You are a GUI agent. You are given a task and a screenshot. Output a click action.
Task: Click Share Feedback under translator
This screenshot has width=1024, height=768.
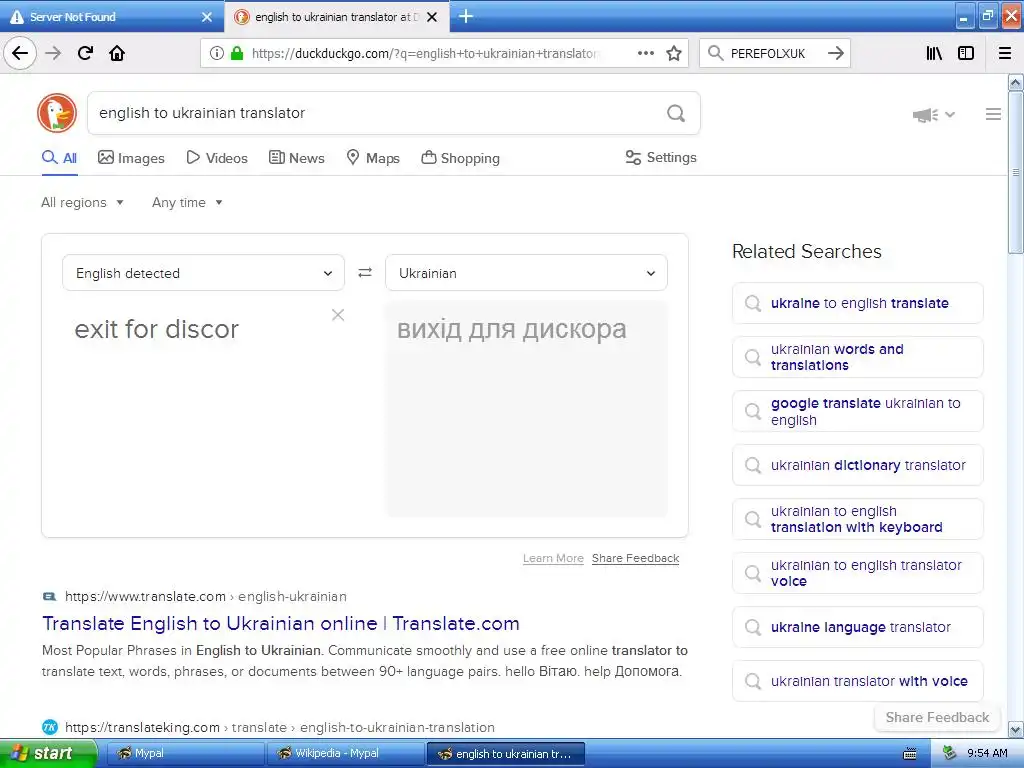click(635, 558)
